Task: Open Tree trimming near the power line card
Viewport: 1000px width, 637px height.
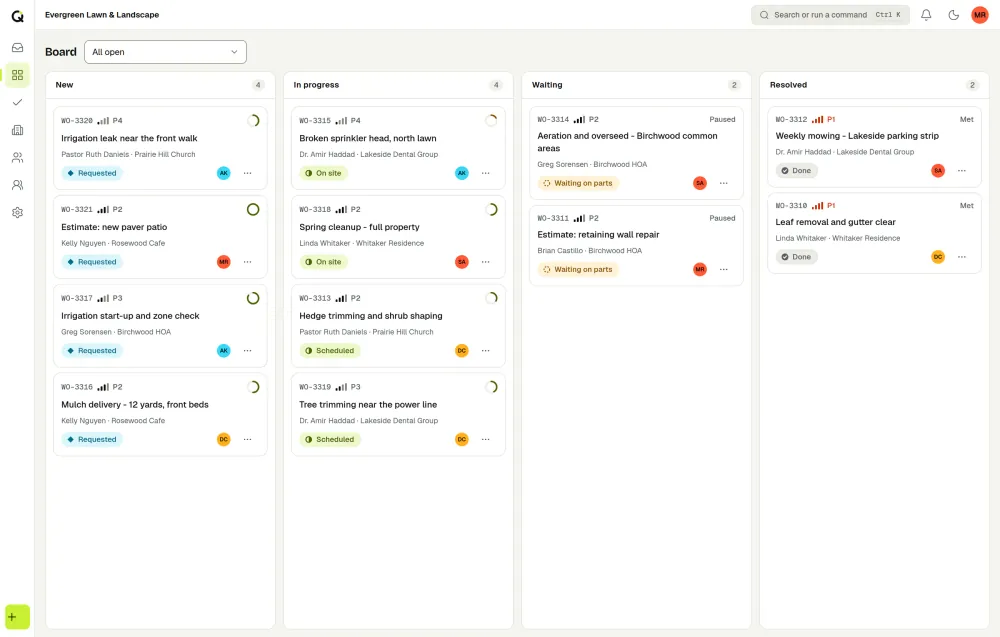Action: tap(368, 404)
